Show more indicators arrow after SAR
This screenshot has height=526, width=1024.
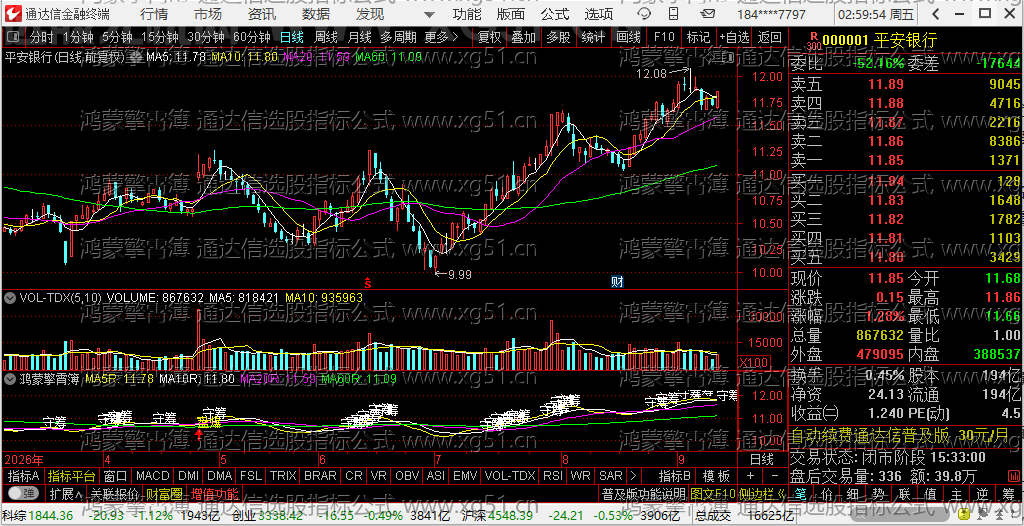[x=632, y=476]
